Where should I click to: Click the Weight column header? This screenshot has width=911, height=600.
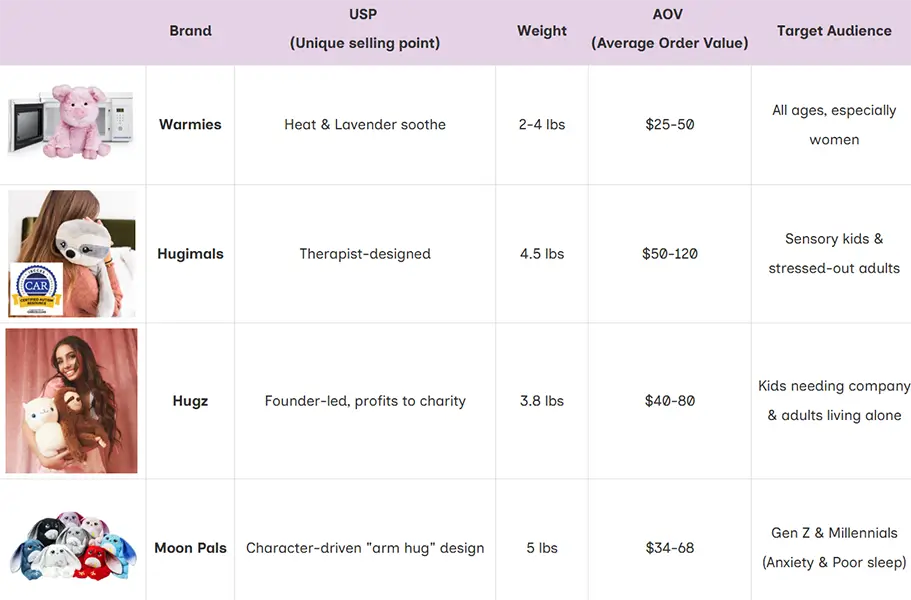coord(542,31)
